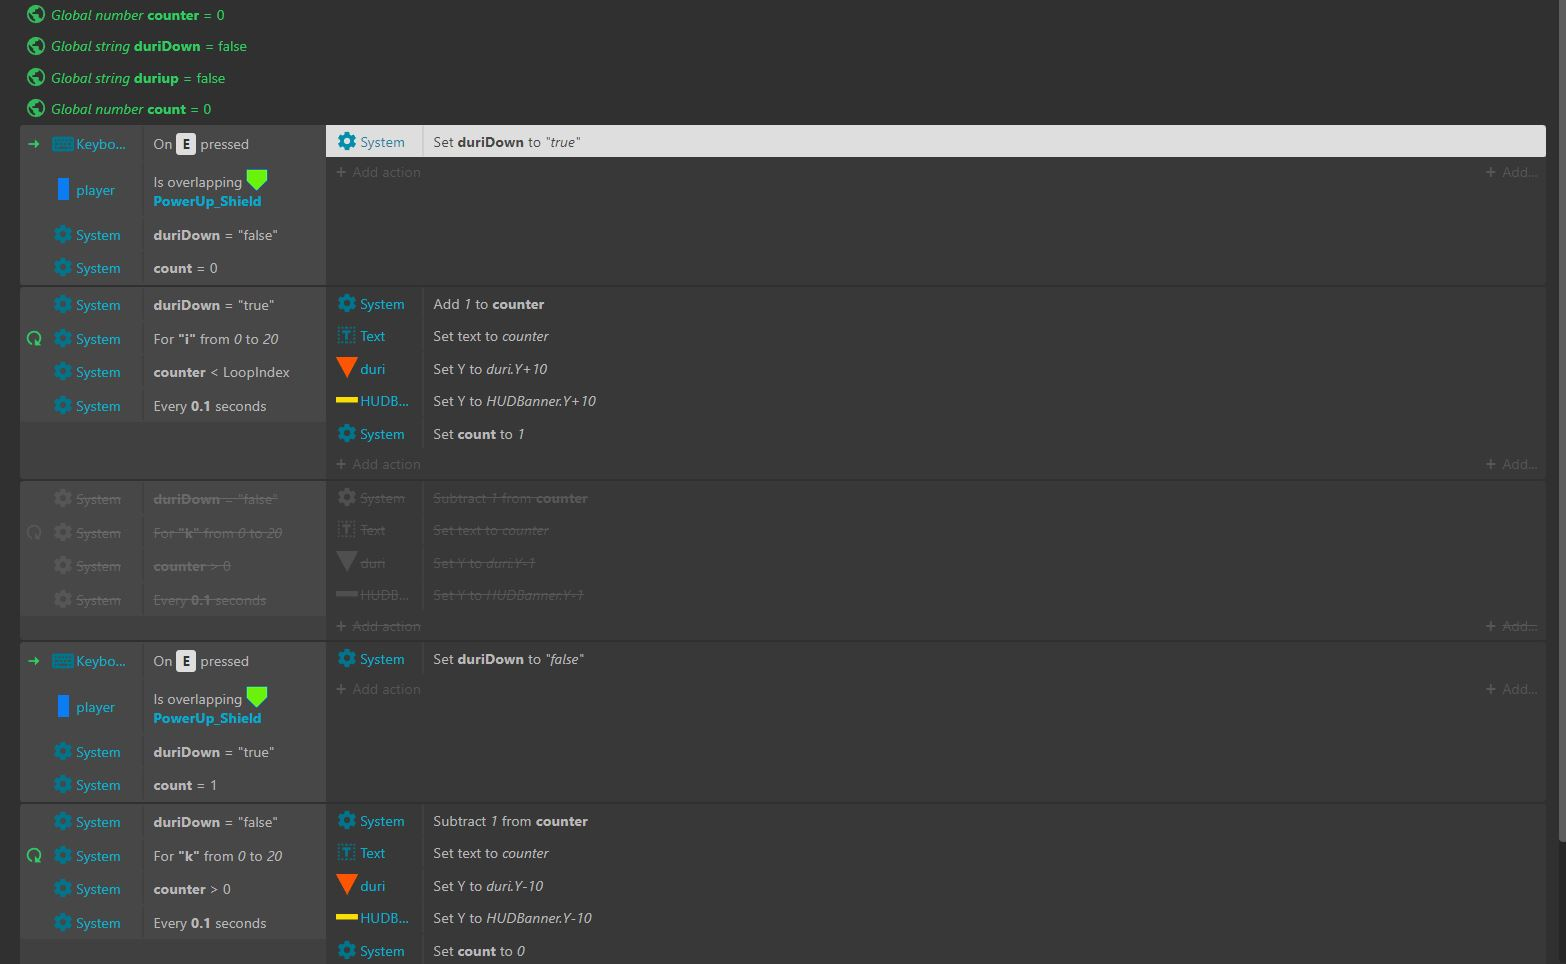1566x964 pixels.
Task: Select the disabled Set Y to duri.Y-1 action
Action: 983,563
